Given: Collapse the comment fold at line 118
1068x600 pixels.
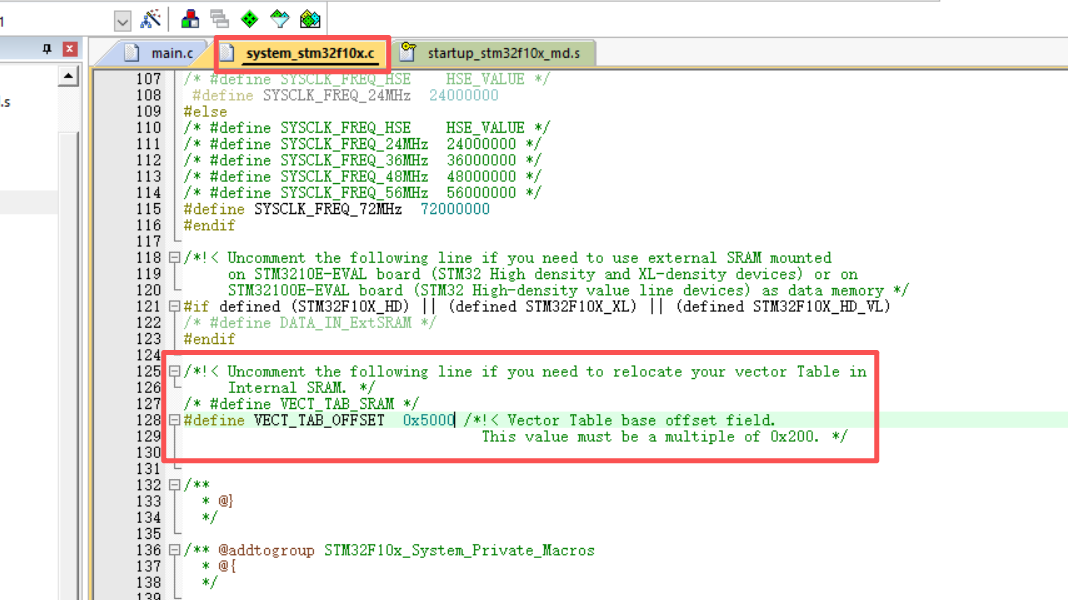Looking at the screenshot, I should click(174, 258).
